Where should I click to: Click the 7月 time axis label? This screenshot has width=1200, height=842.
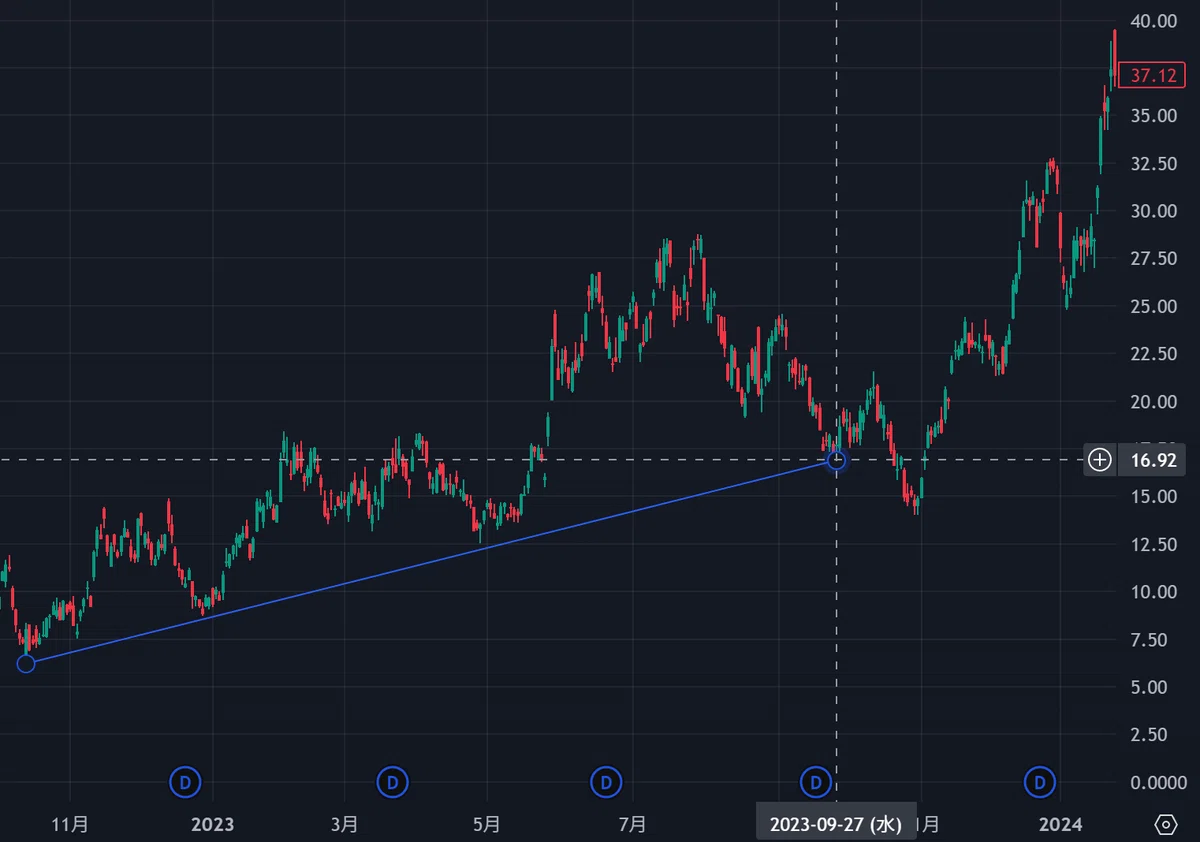[633, 825]
